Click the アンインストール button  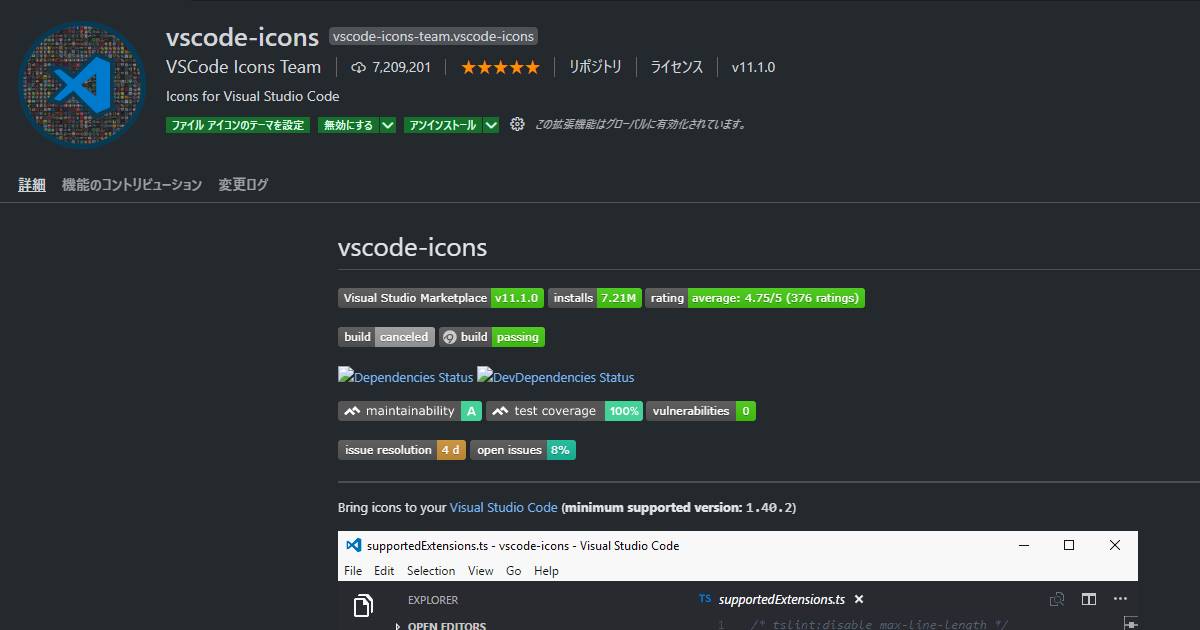(x=443, y=125)
